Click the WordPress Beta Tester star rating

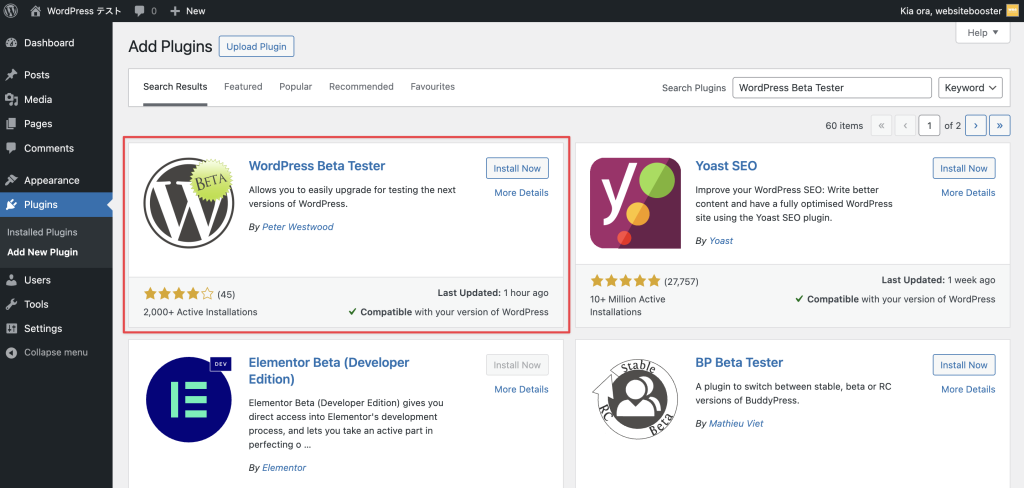[178, 294]
